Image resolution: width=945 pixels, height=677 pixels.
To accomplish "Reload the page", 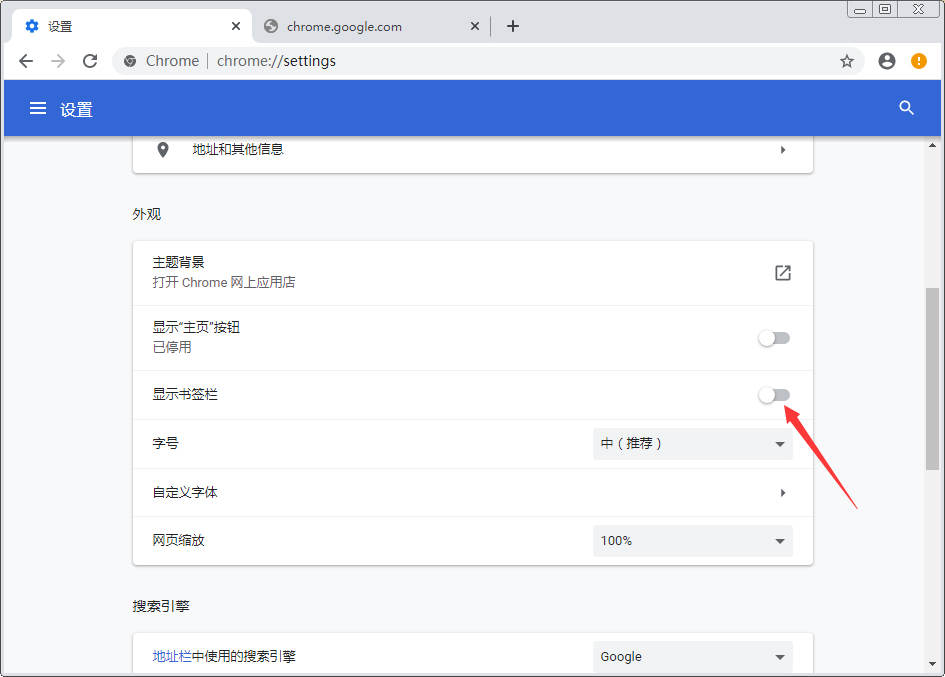I will click(x=90, y=61).
